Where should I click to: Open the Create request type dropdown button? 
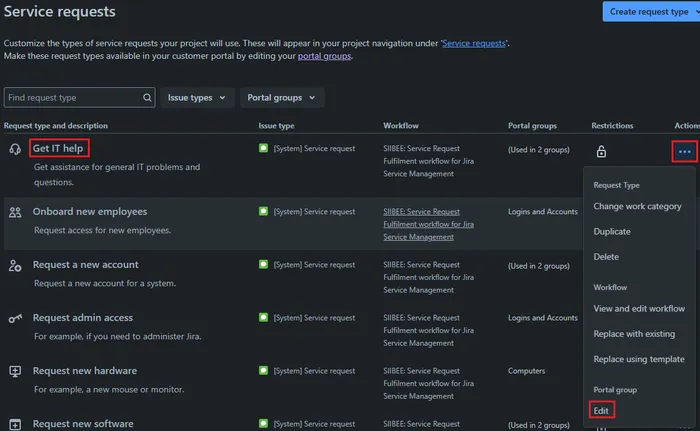(650, 11)
